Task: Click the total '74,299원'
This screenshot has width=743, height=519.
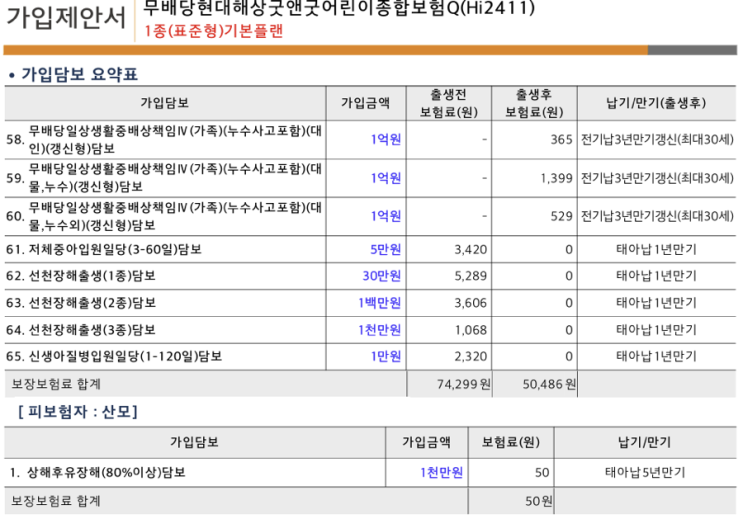Action: tap(463, 384)
